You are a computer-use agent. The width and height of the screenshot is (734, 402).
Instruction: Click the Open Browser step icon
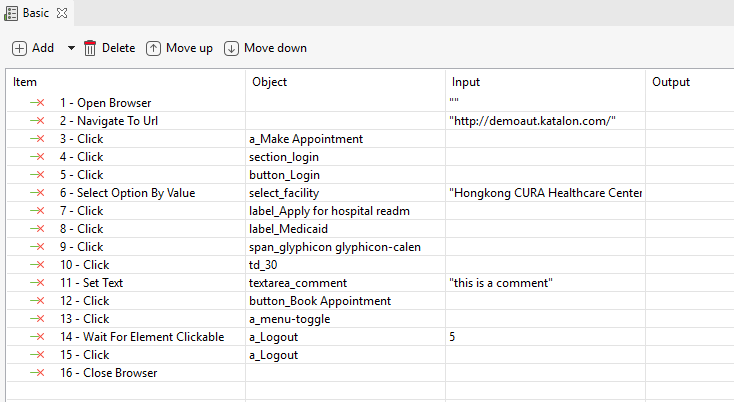(x=37, y=103)
